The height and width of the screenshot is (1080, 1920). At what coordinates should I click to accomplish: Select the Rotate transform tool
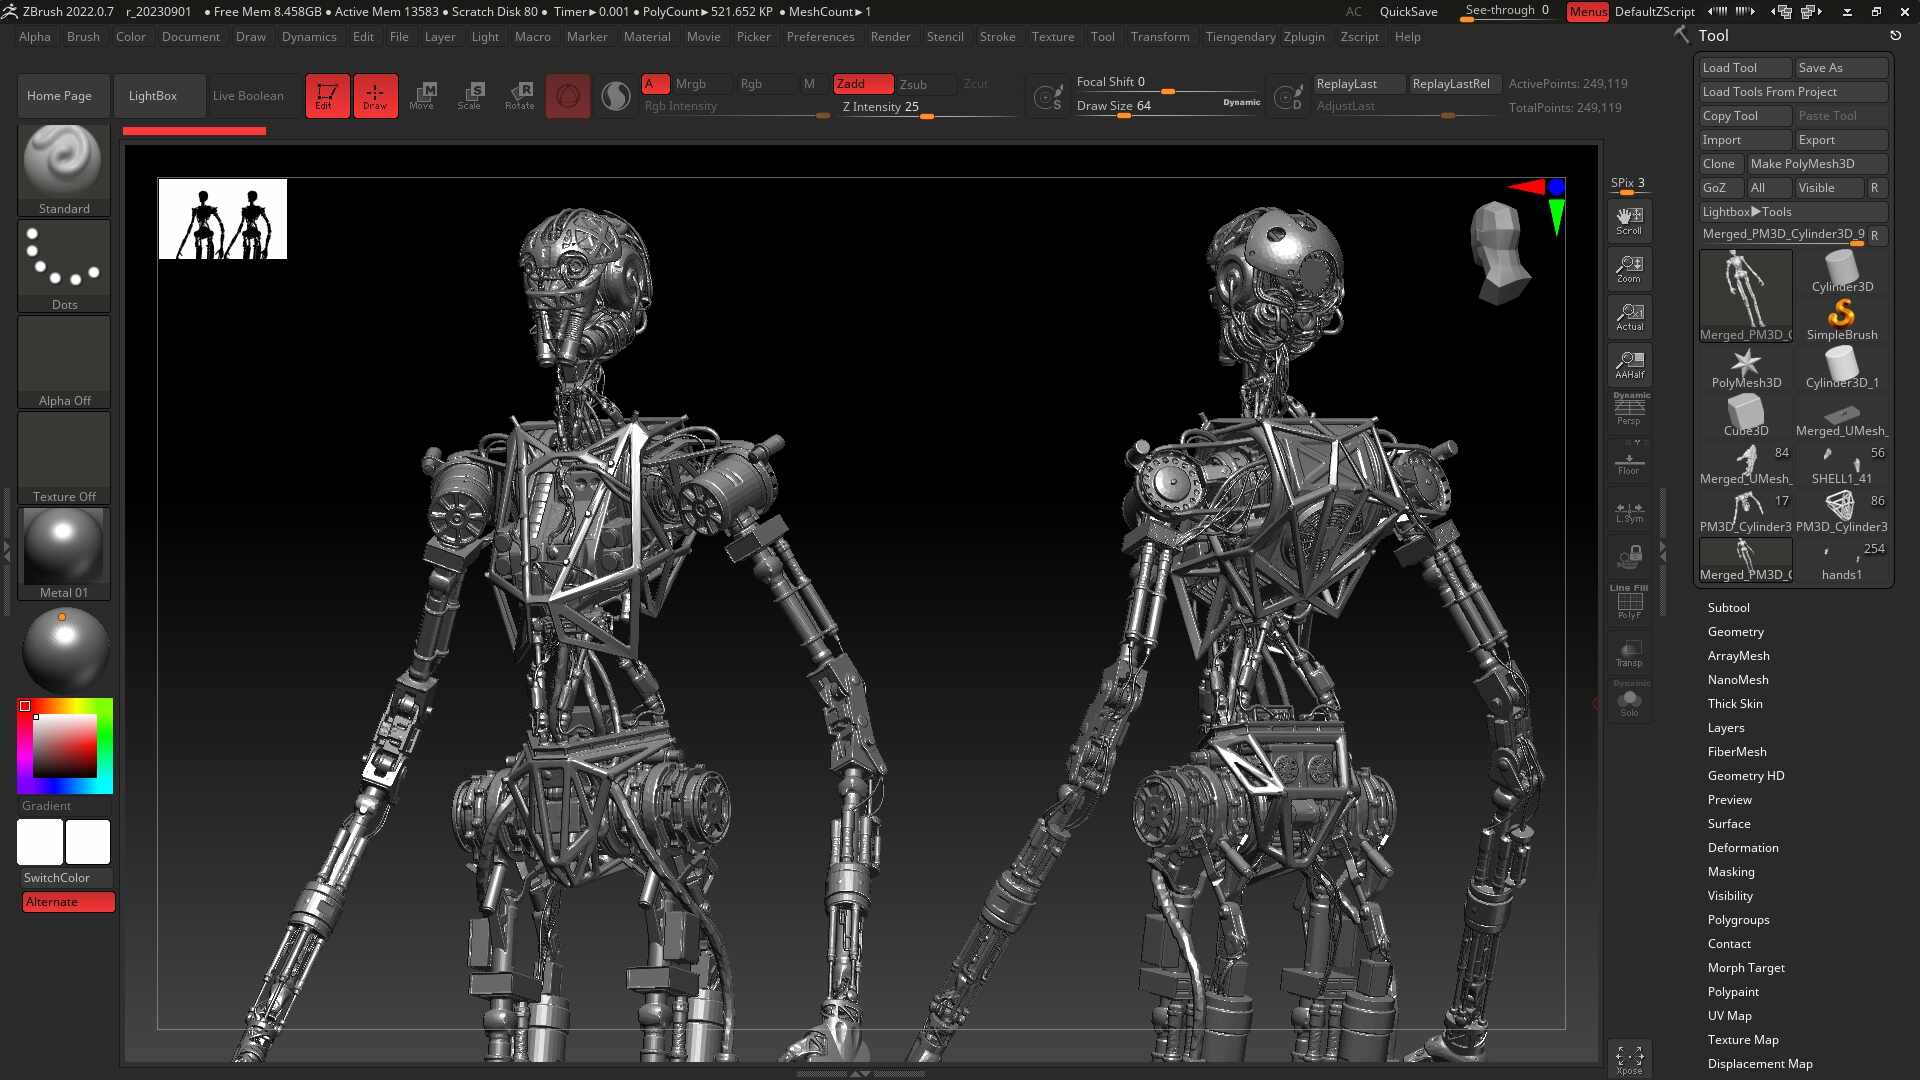(520, 96)
